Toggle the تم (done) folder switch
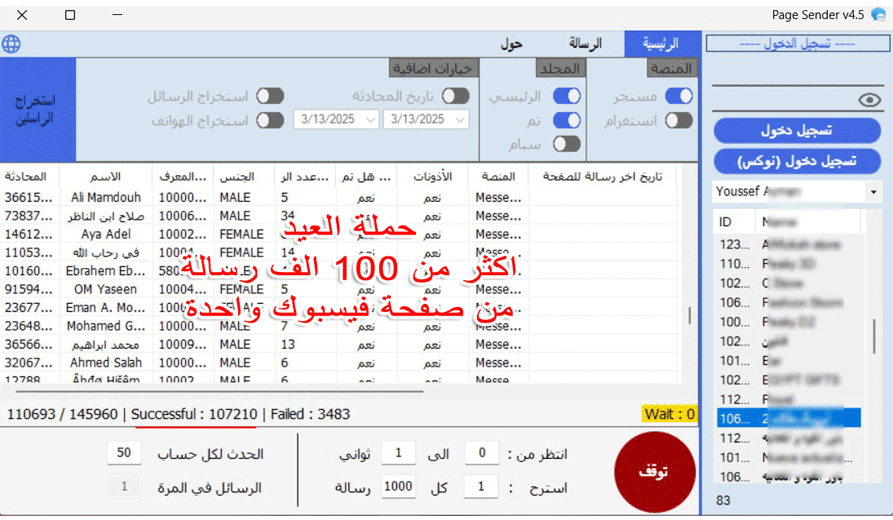Screen dimensions: 893x520 (x=567, y=121)
